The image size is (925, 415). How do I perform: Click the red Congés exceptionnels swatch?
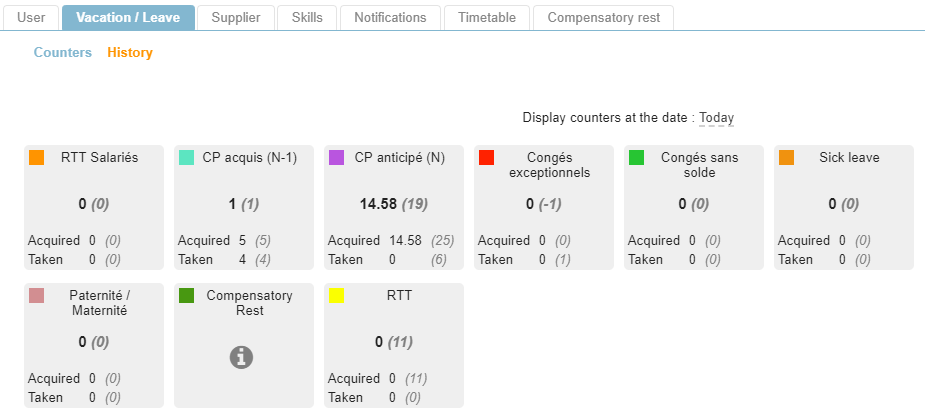[487, 158]
